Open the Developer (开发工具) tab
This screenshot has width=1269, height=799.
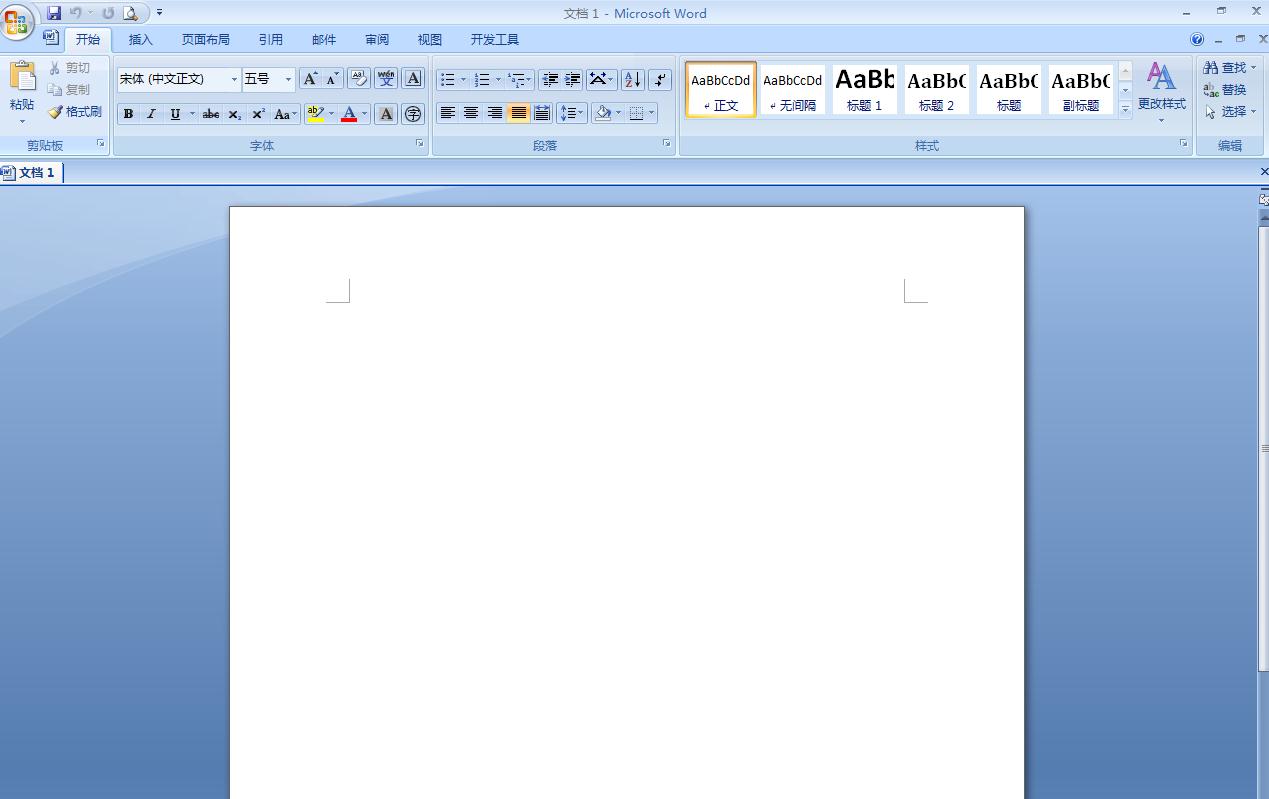pyautogui.click(x=495, y=40)
